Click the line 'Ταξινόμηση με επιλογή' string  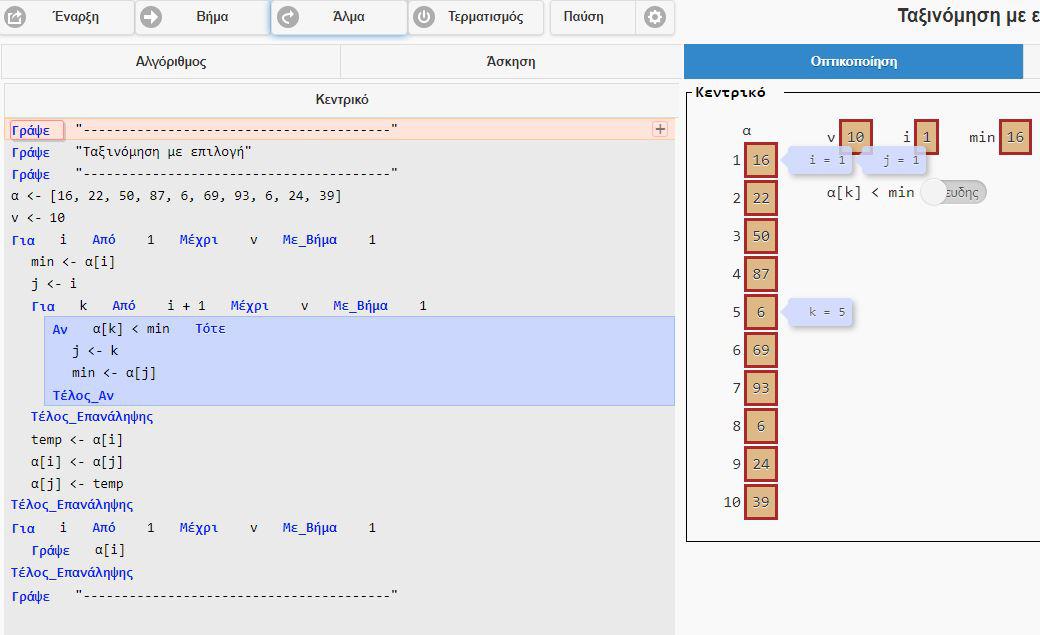(162, 152)
